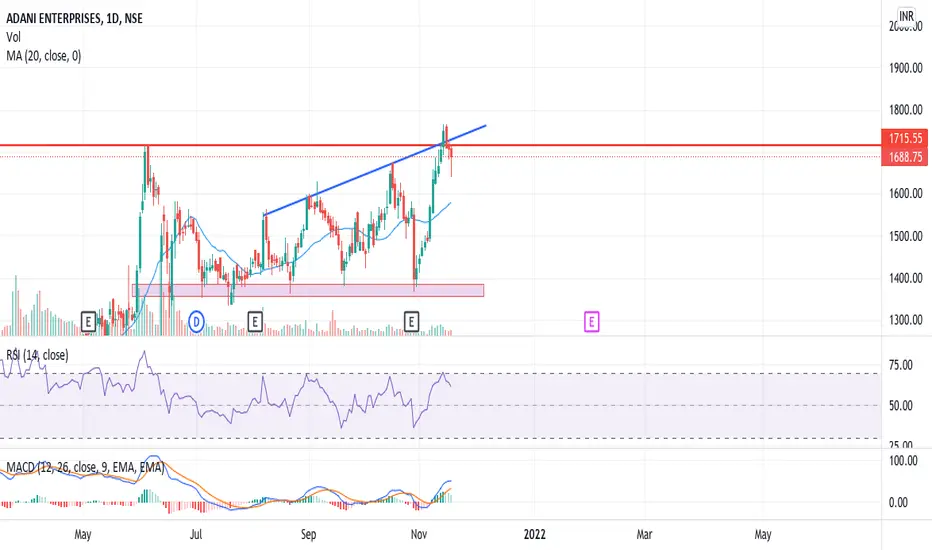Click the first earnings E marker near May
This screenshot has height=550, width=932.
click(88, 322)
